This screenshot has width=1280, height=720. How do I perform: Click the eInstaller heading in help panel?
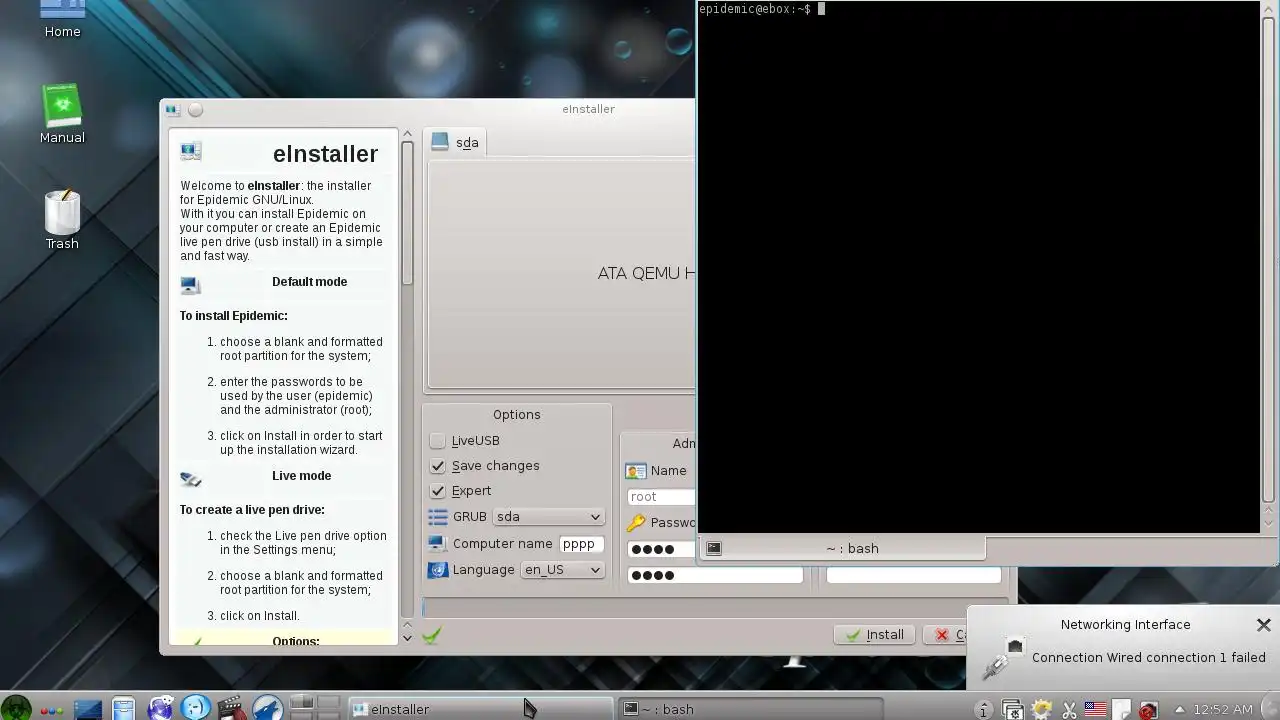pos(325,154)
